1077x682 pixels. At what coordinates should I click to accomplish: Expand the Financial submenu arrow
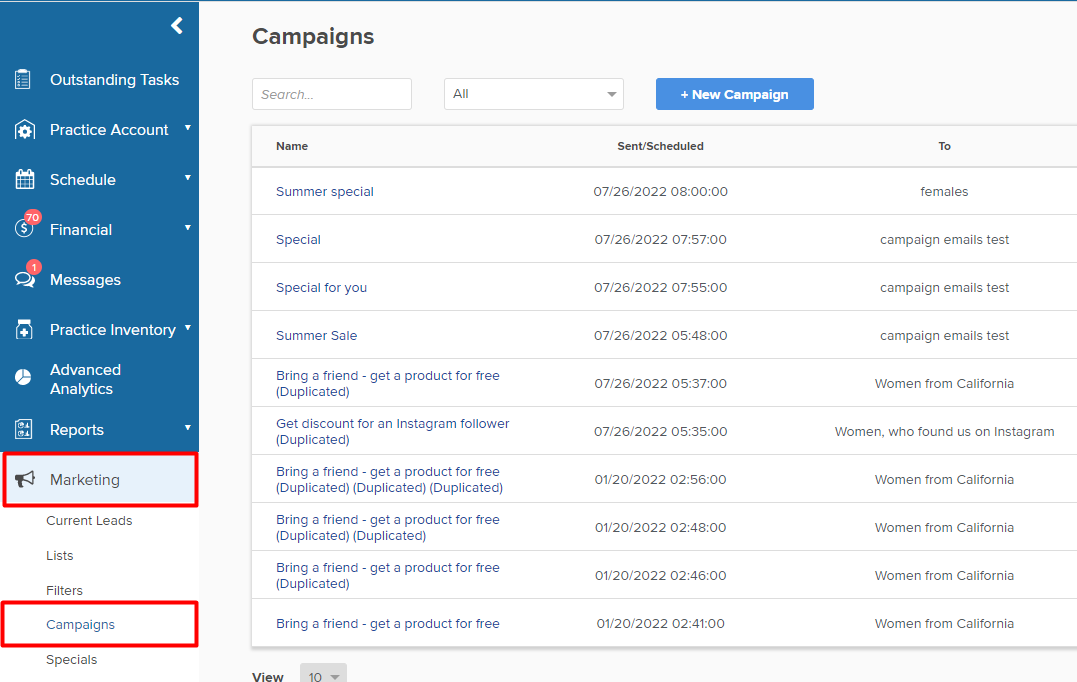(x=187, y=228)
